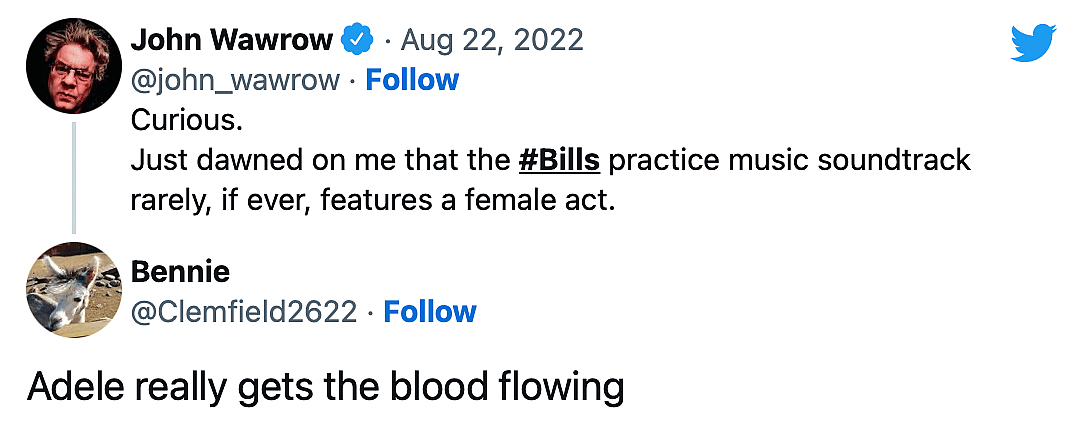Click the vertical thread line between tweets

click(73, 176)
